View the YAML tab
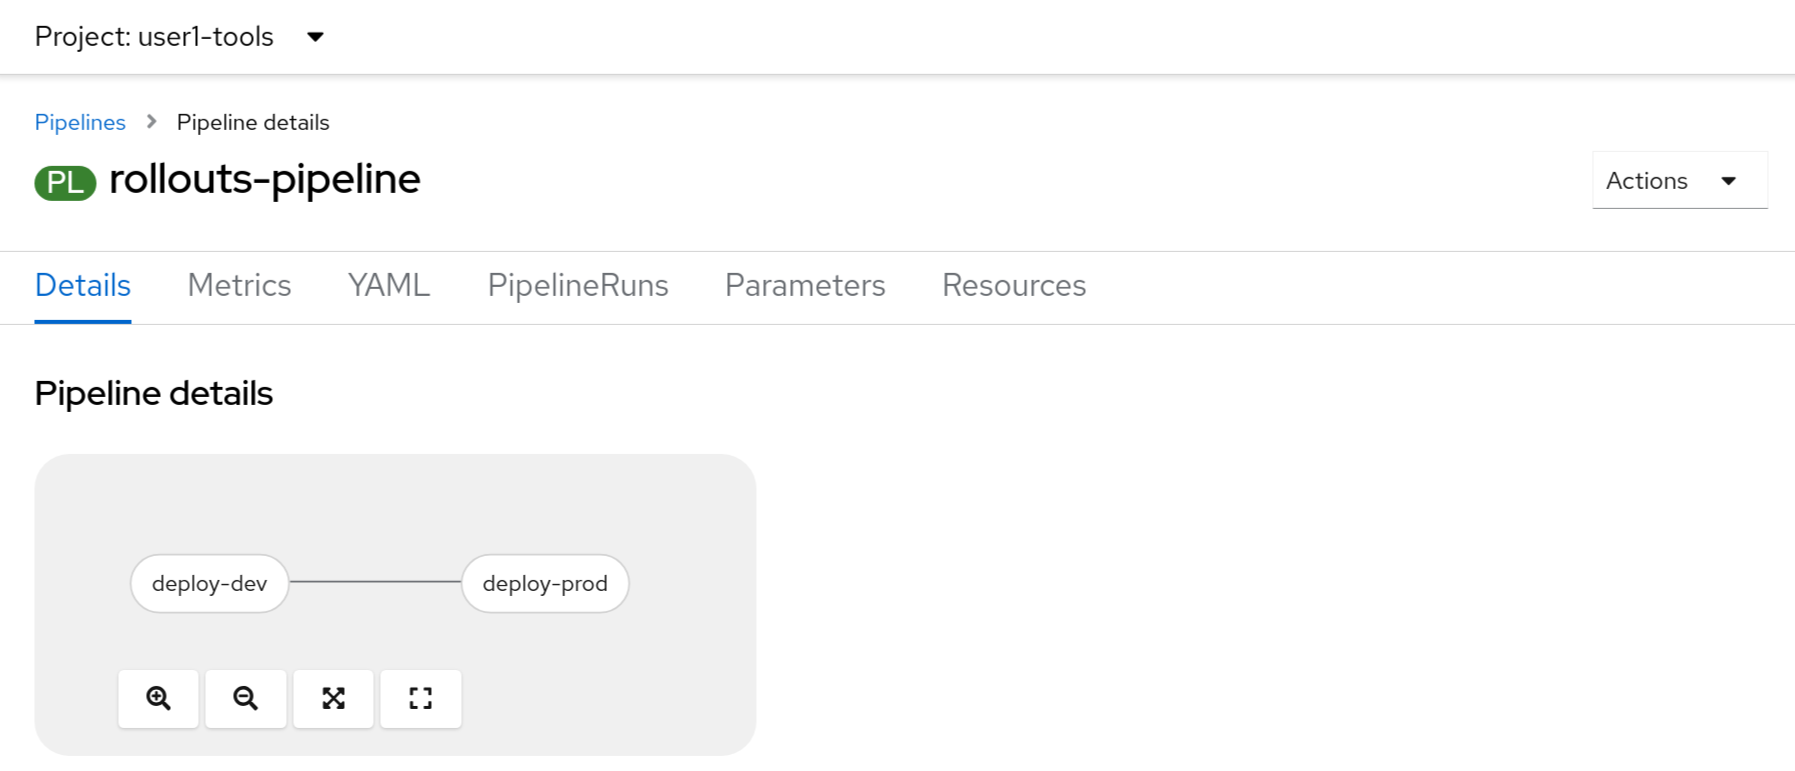The width and height of the screenshot is (1795, 771). click(x=389, y=286)
